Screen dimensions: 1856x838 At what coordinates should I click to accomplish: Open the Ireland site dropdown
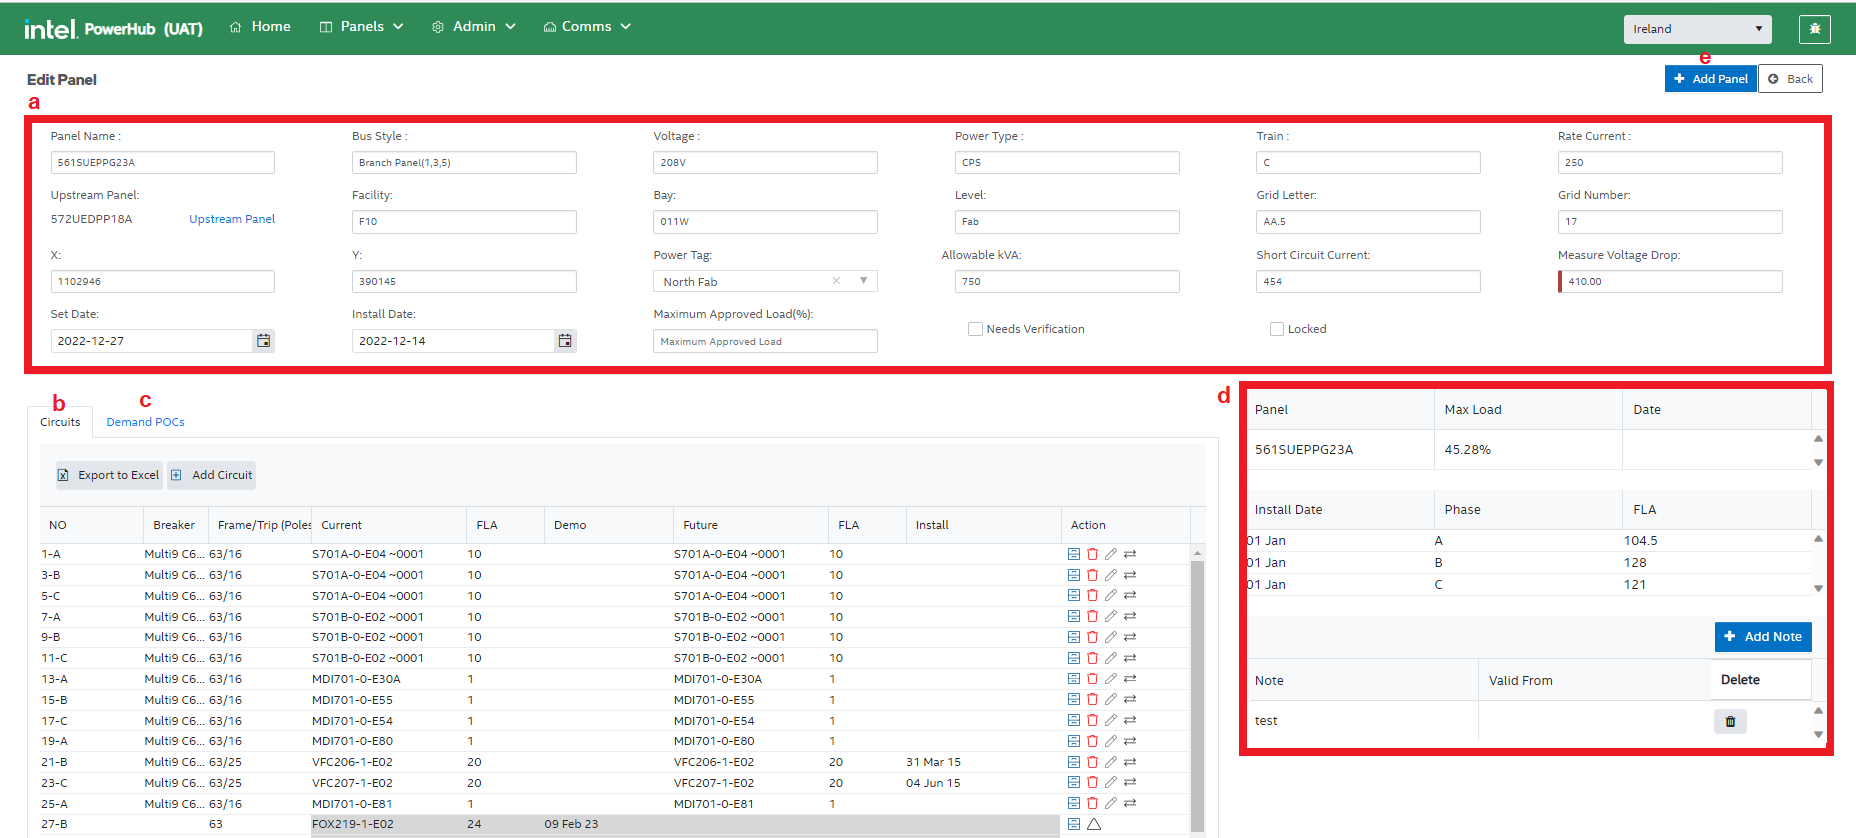point(1696,29)
